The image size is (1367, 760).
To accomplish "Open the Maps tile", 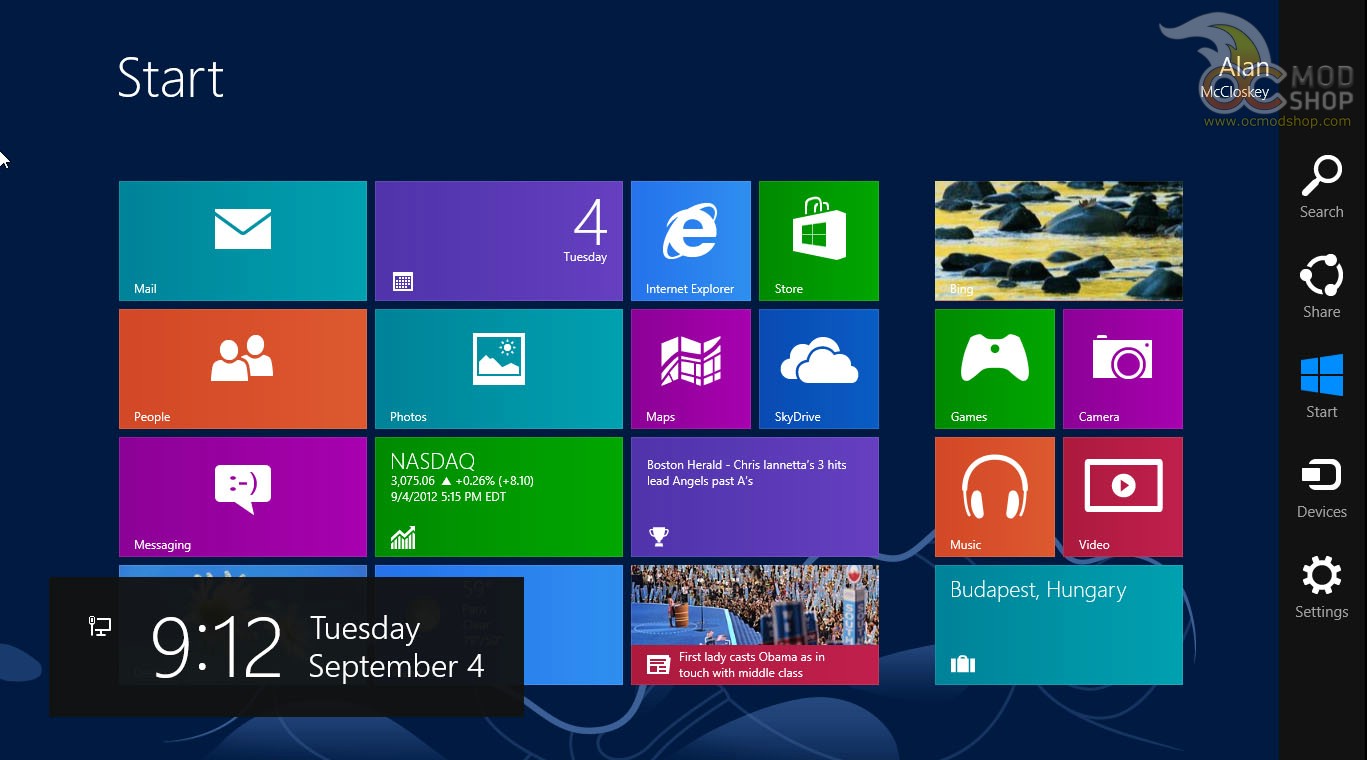I will click(x=691, y=369).
